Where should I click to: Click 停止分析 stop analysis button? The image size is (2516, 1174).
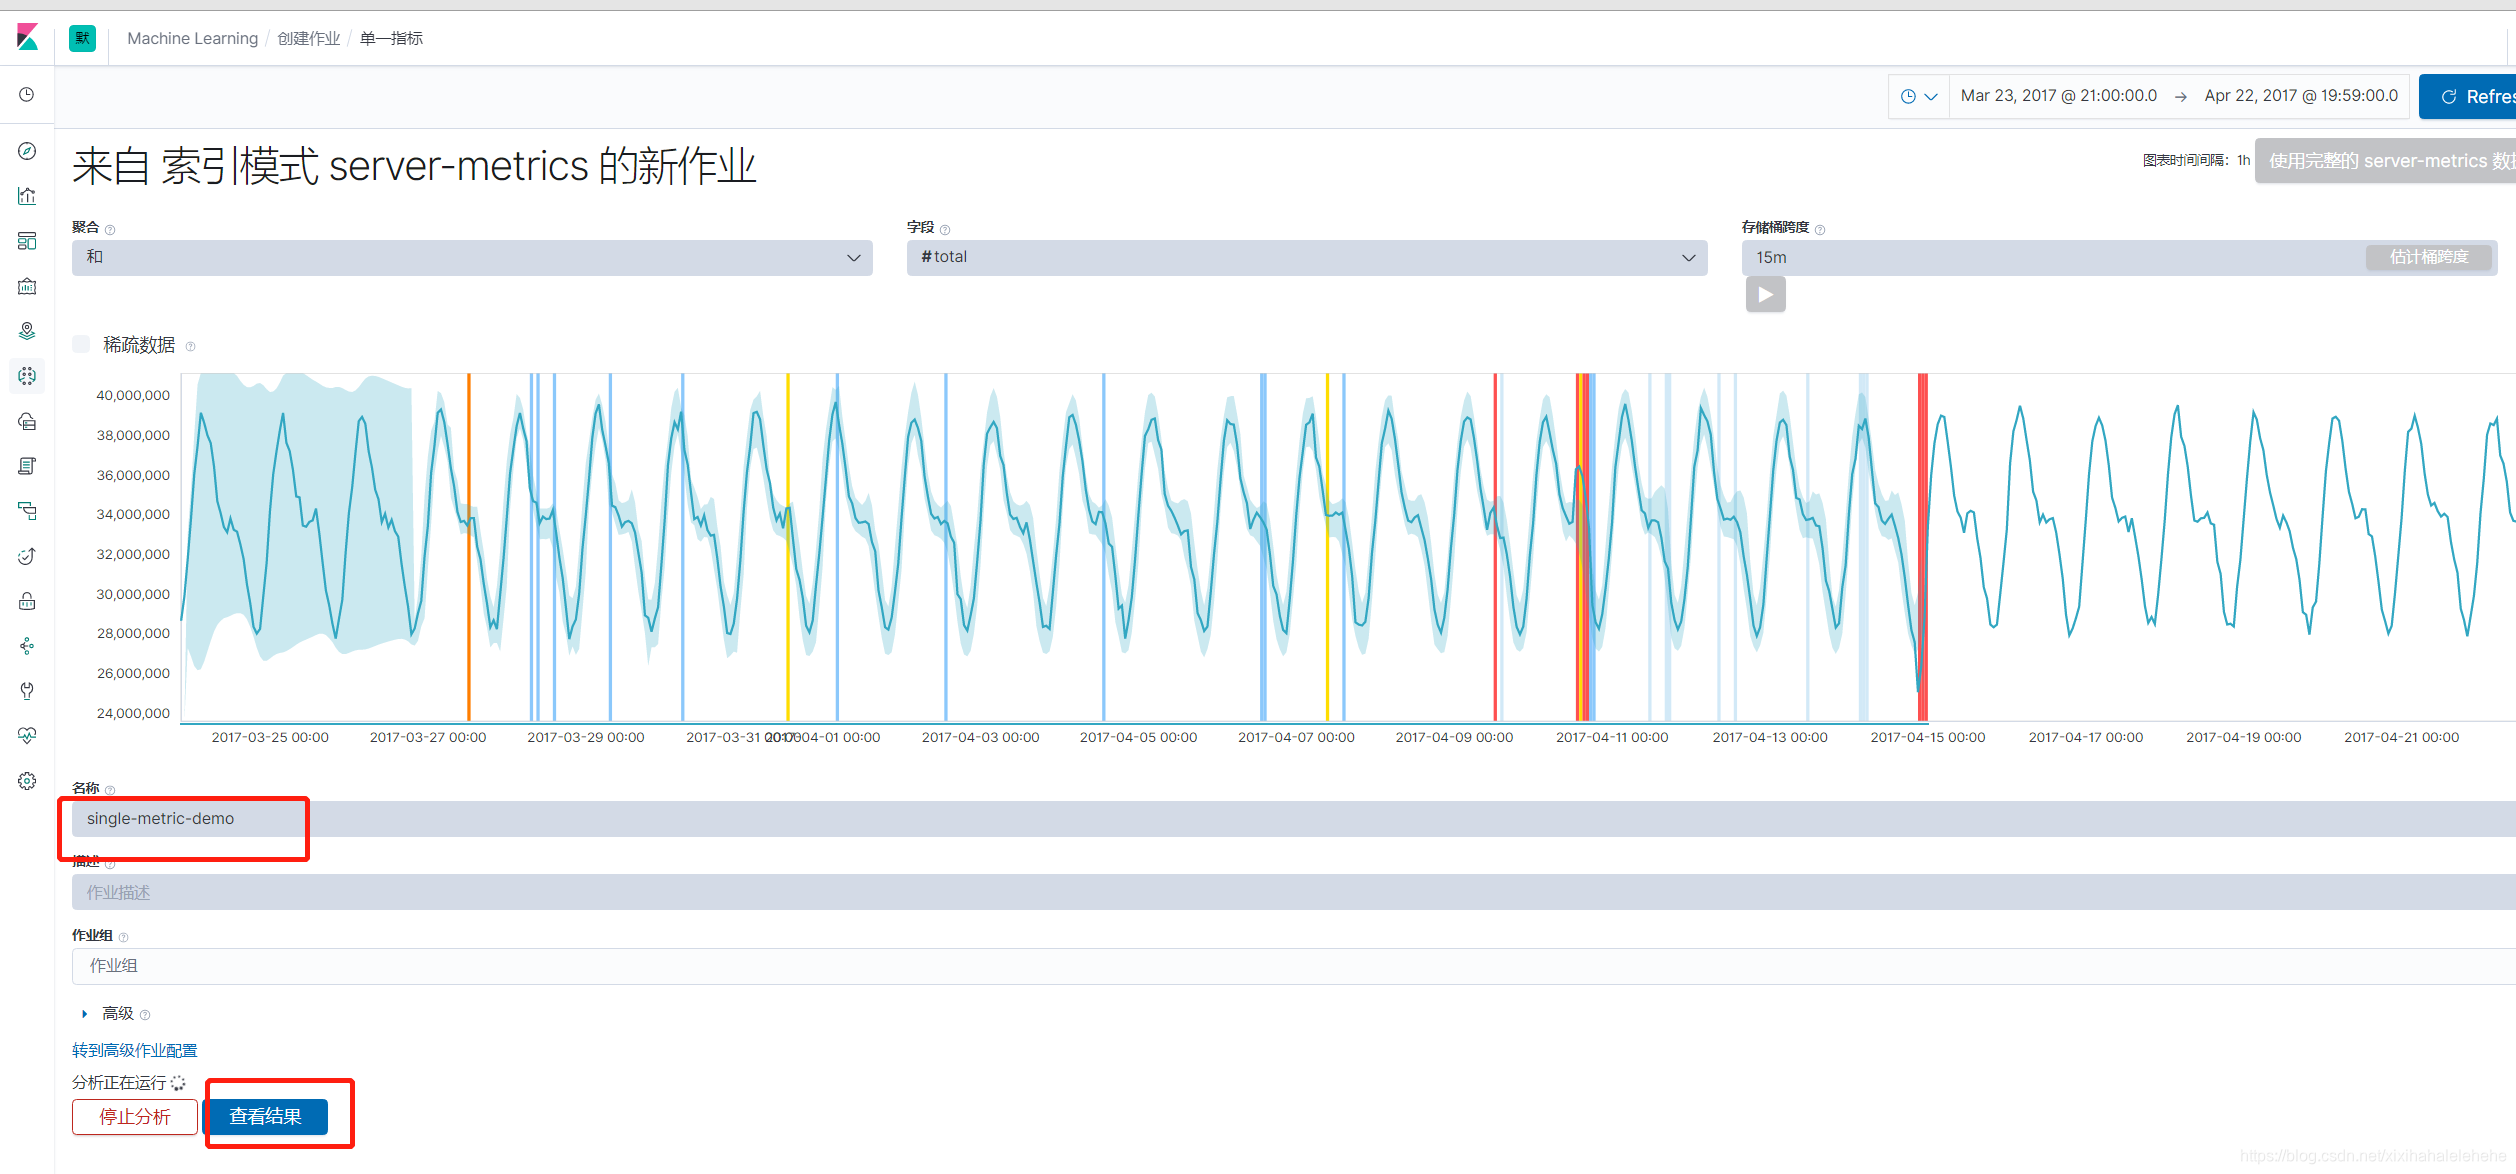(x=135, y=1116)
